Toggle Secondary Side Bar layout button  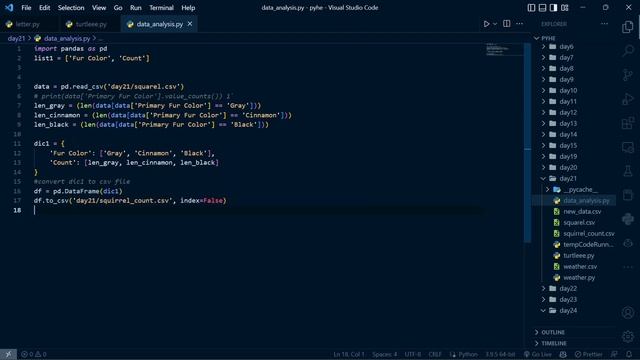[553, 8]
